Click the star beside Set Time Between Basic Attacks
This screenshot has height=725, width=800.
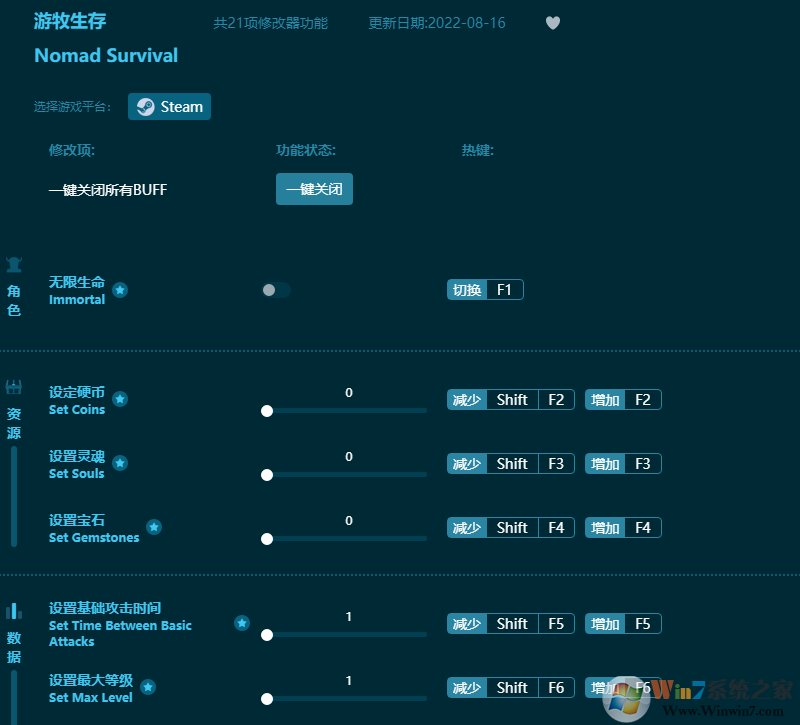tap(241, 622)
